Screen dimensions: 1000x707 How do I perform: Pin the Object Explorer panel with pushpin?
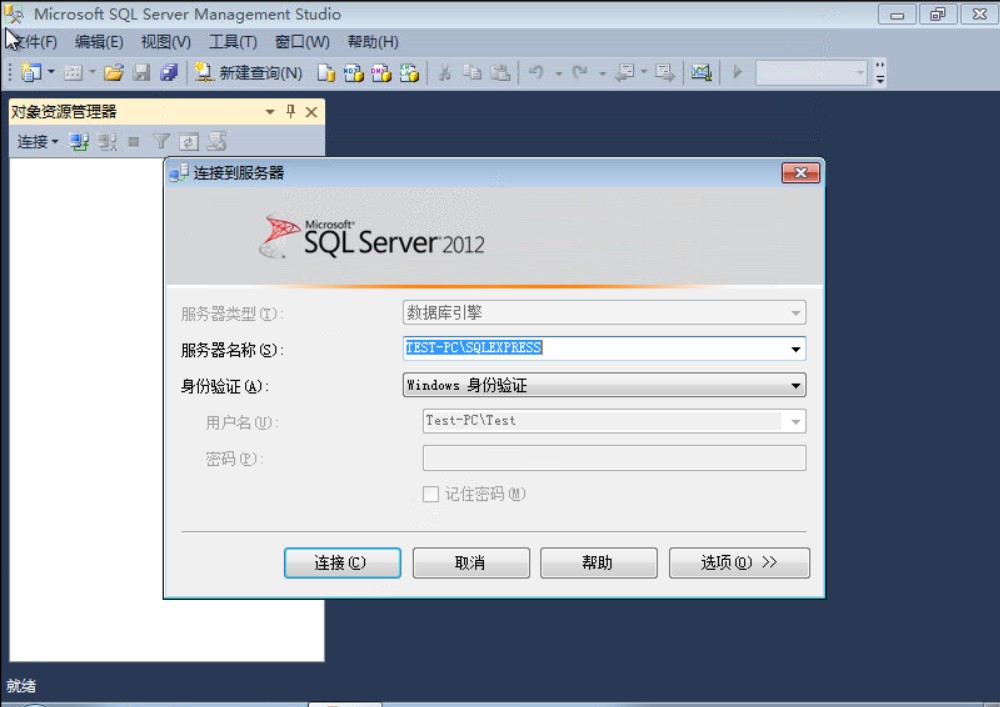(291, 112)
